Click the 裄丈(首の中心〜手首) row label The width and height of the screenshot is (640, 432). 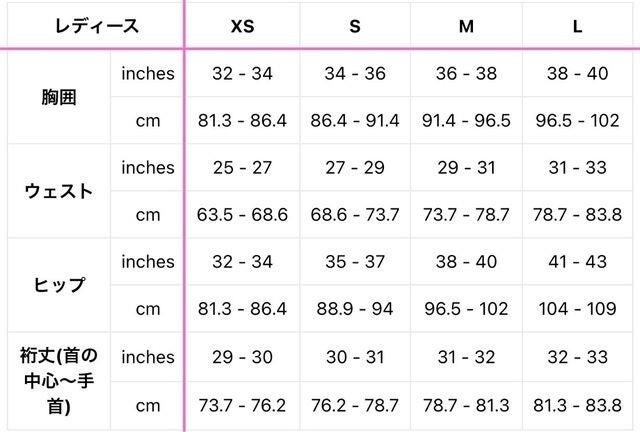click(57, 380)
